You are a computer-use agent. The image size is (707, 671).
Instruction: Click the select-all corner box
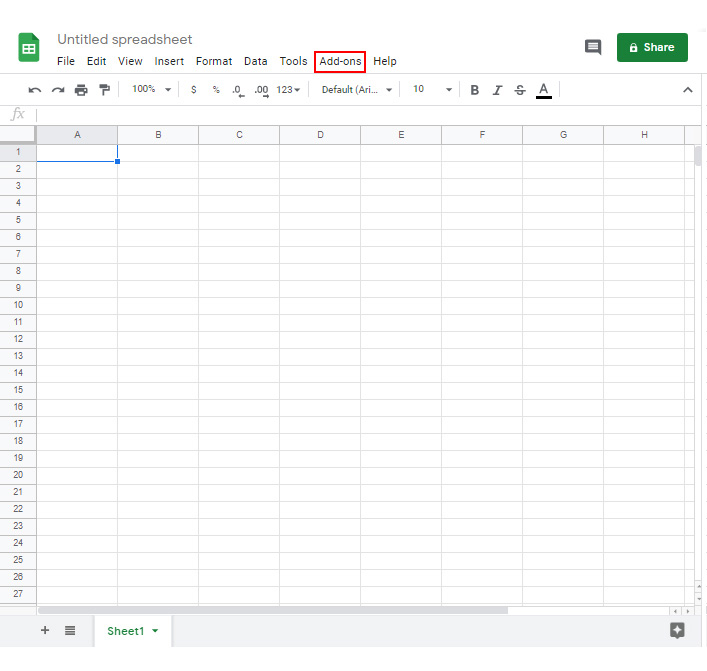point(18,135)
